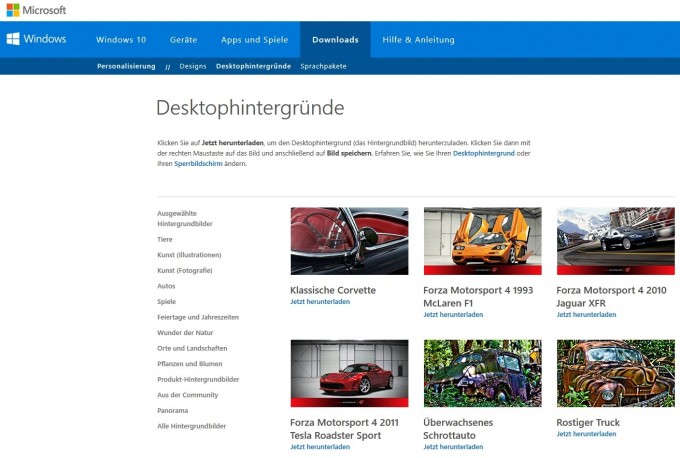Click Personalisierung in sub-navigation

[x=126, y=66]
